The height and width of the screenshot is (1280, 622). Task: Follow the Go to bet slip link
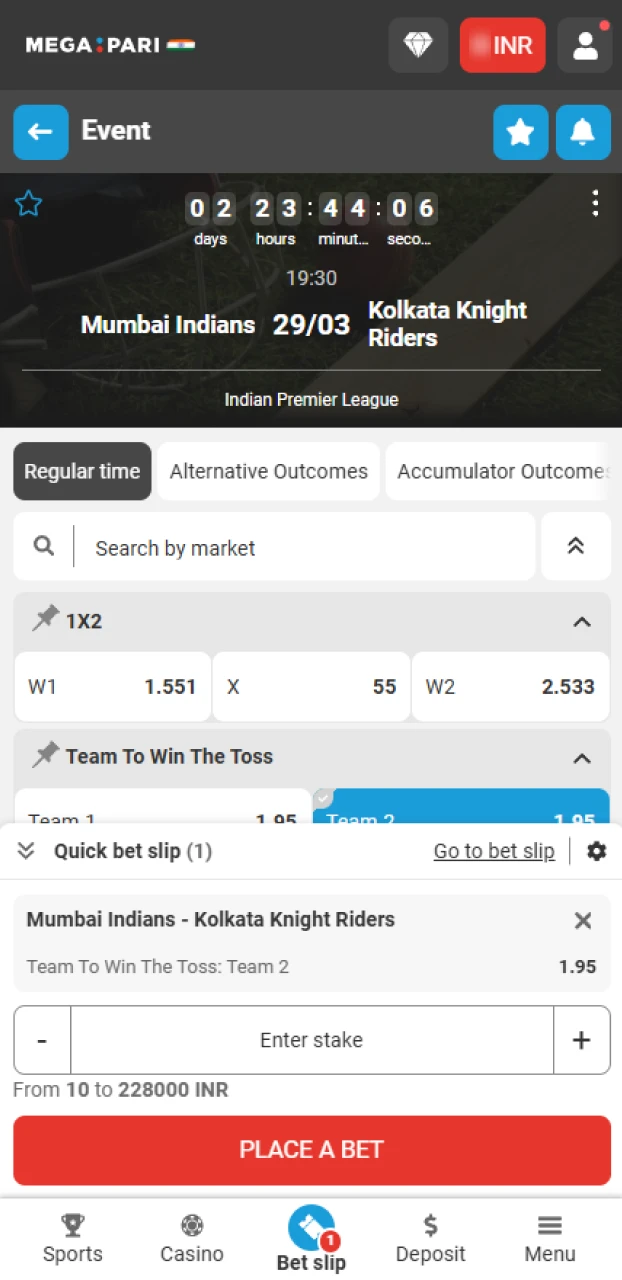[494, 851]
